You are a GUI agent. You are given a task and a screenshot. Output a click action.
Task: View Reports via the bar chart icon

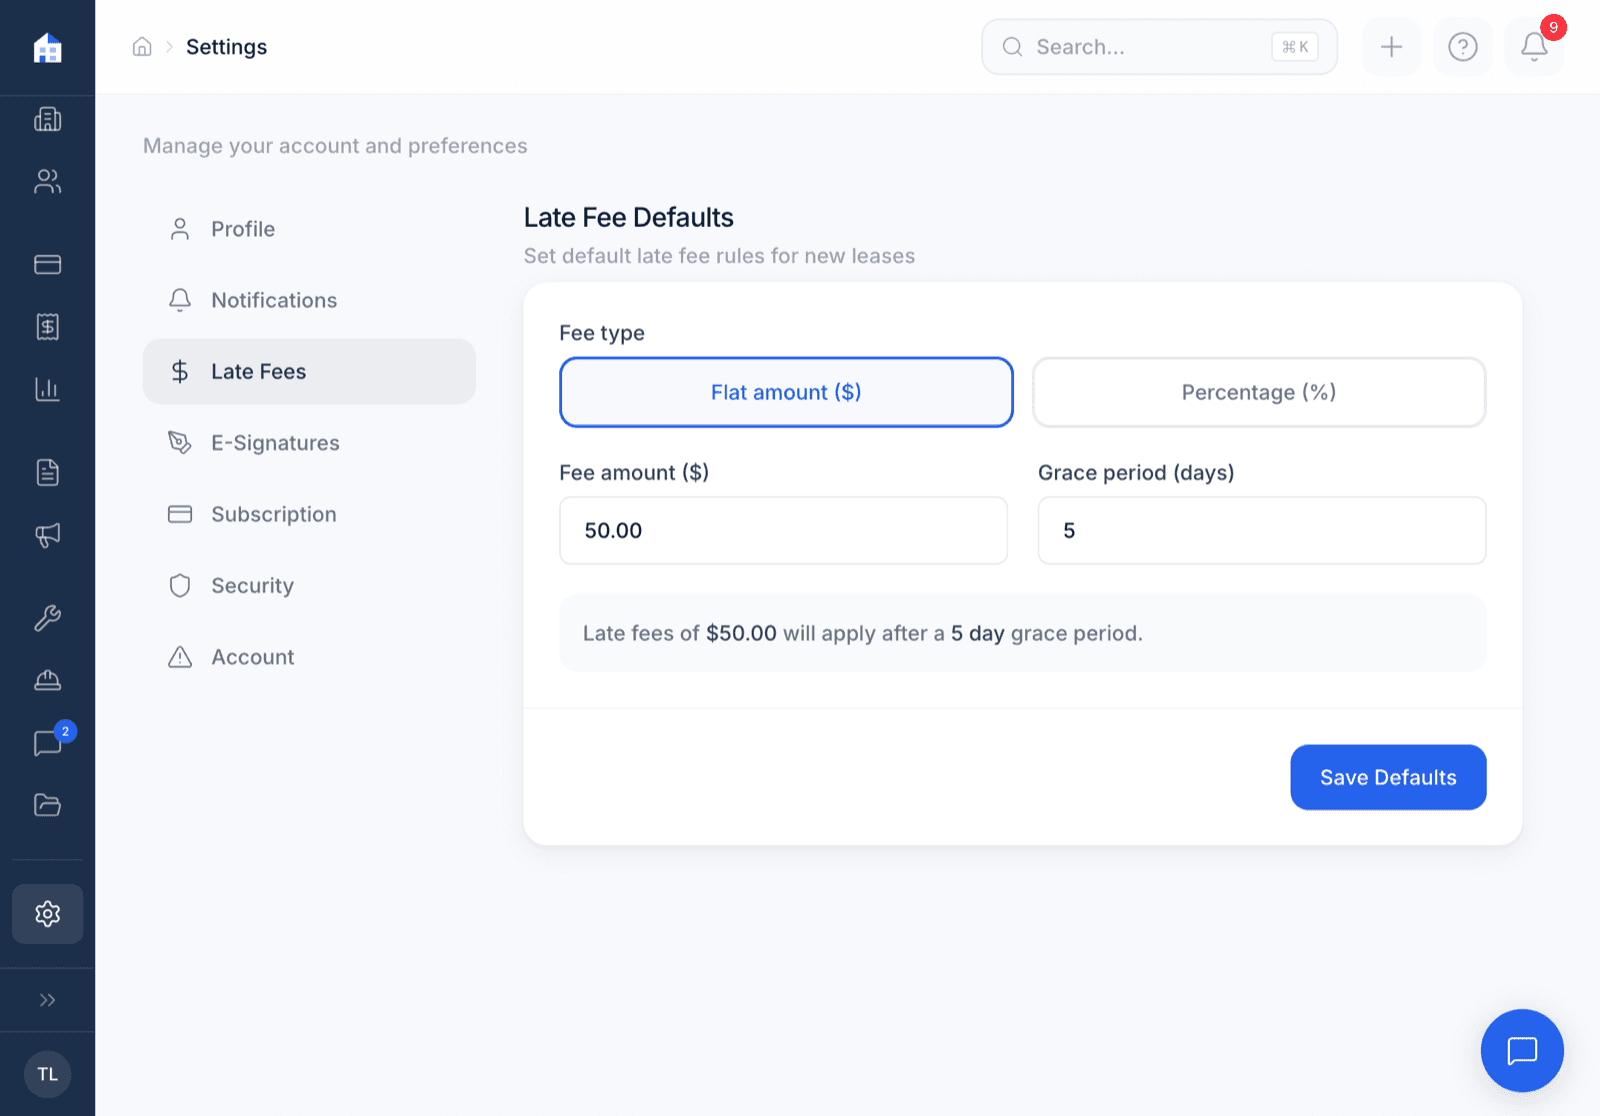coord(47,390)
